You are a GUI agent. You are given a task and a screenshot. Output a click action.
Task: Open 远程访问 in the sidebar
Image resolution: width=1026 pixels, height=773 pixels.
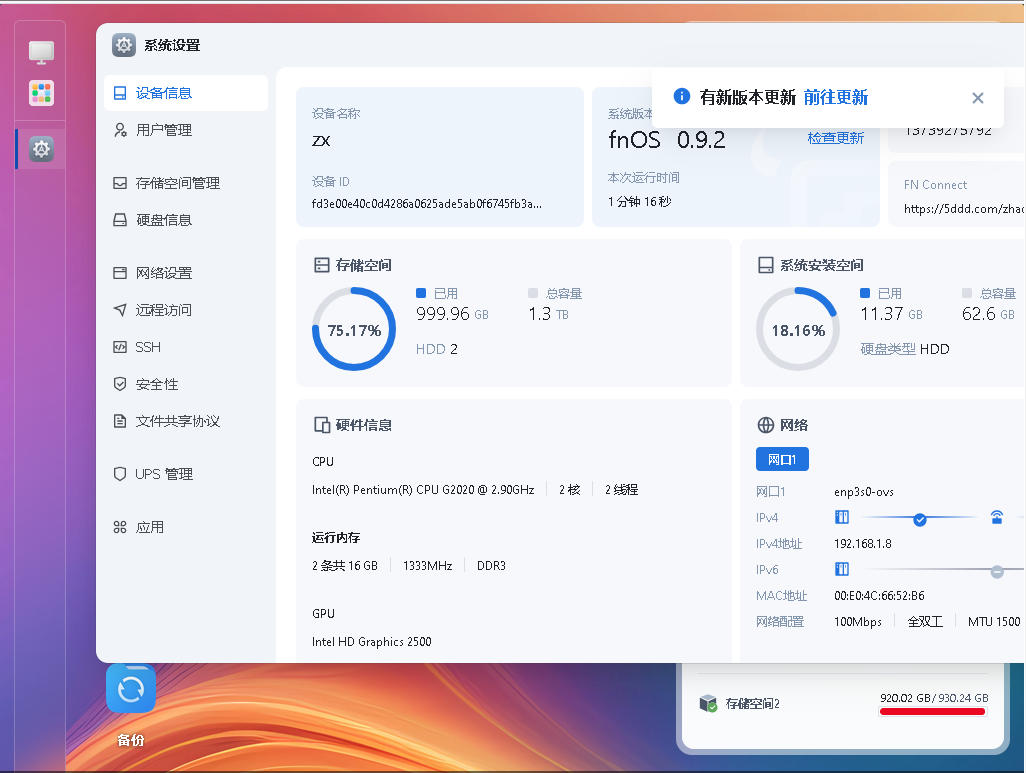click(x=186, y=310)
